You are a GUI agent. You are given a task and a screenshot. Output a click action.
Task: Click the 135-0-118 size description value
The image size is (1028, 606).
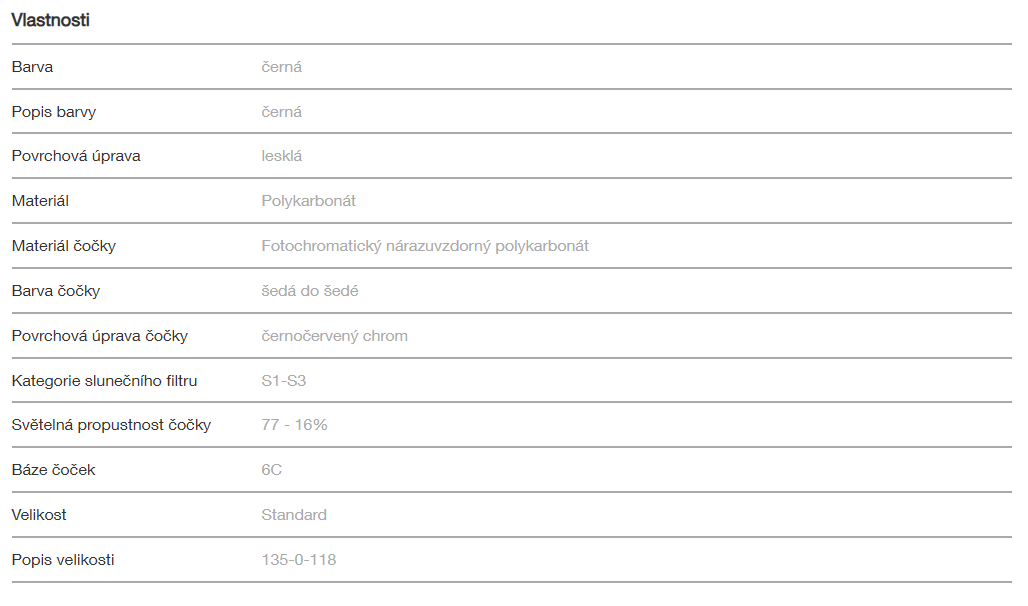(299, 560)
